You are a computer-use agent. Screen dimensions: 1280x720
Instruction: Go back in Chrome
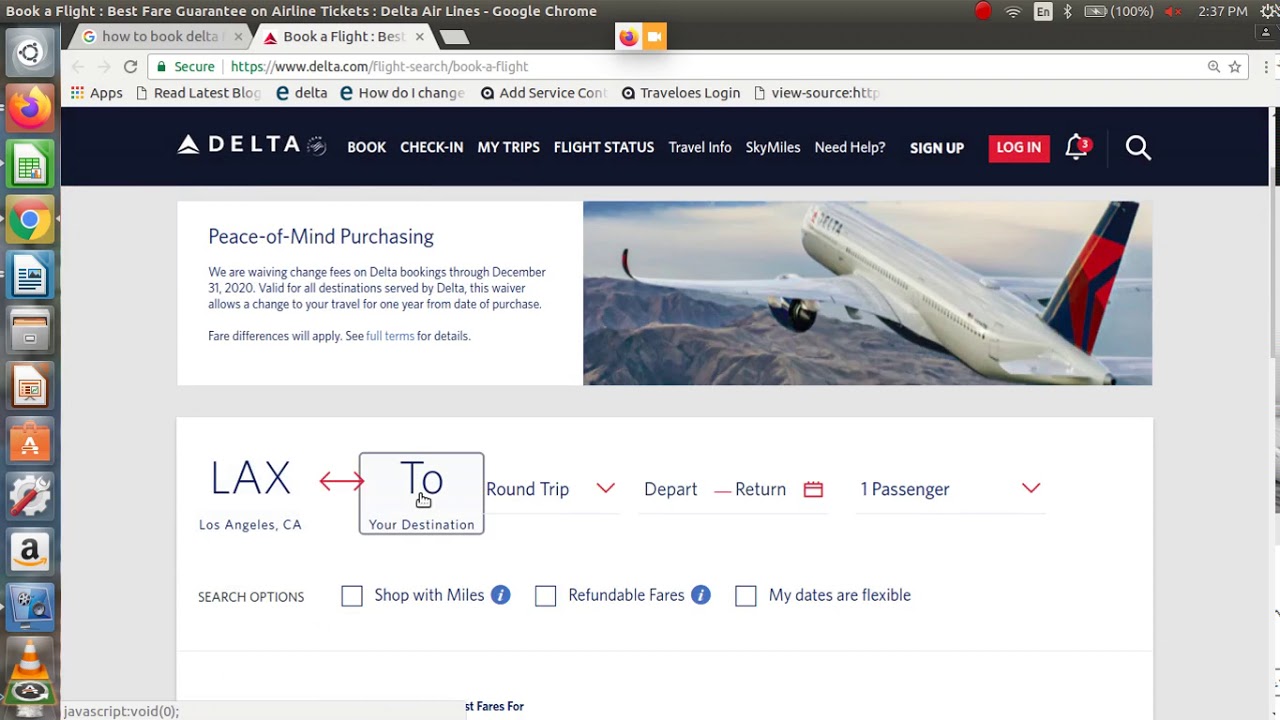[x=78, y=66]
